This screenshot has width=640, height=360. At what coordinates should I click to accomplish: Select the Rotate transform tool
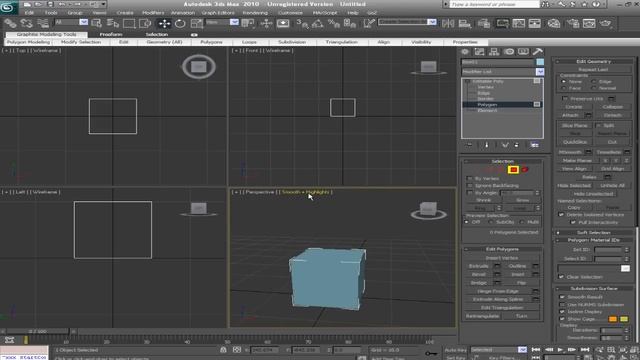pos(180,23)
